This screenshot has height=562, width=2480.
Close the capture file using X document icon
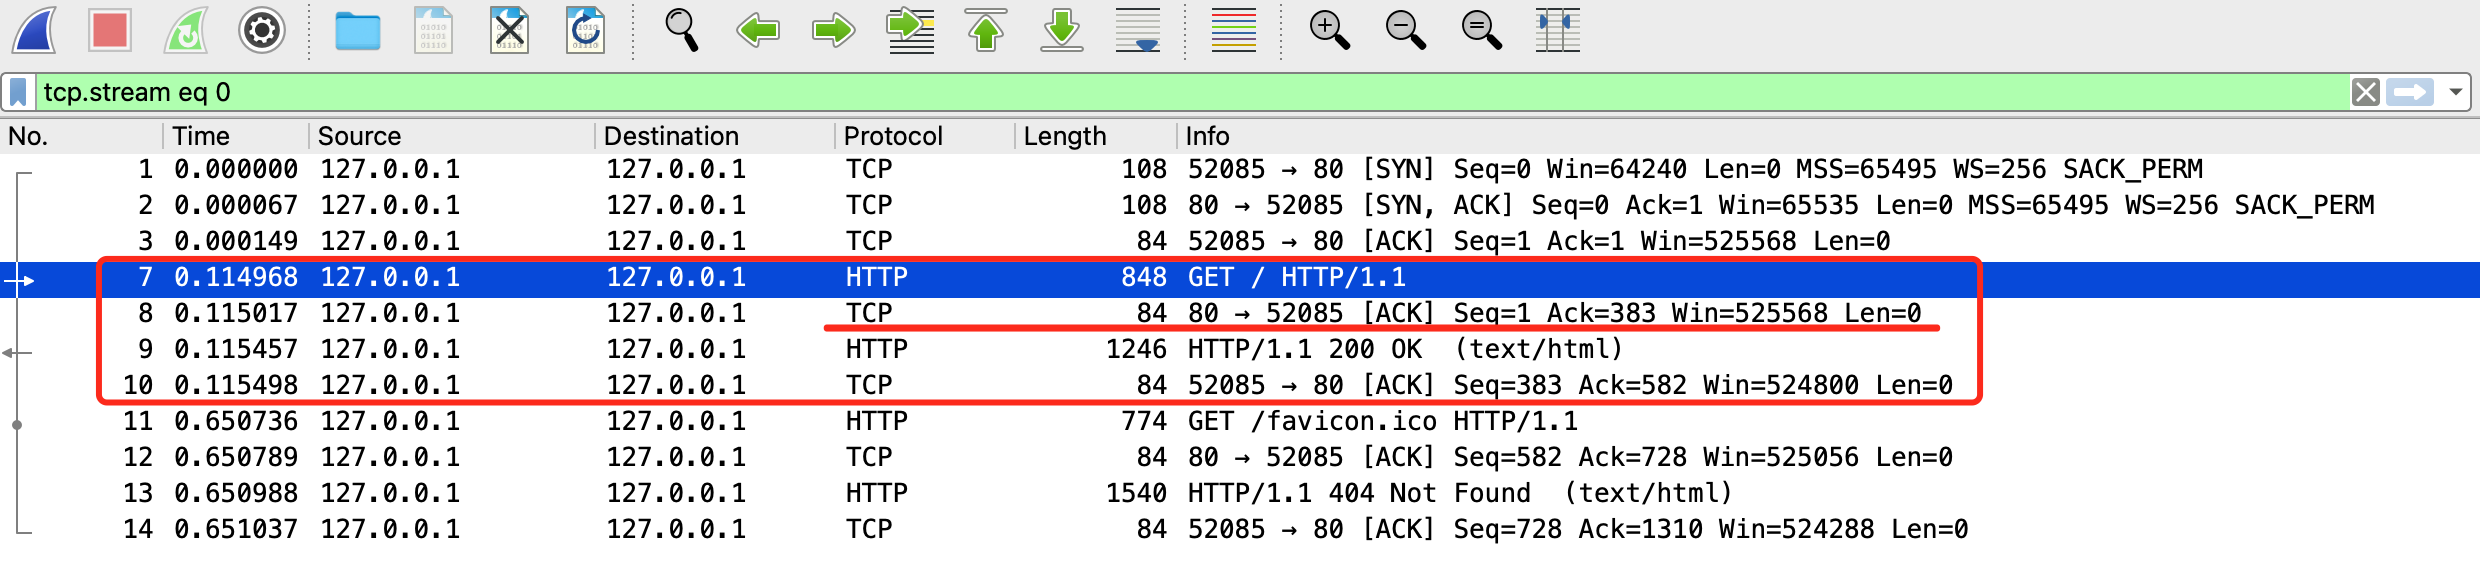pos(509,30)
